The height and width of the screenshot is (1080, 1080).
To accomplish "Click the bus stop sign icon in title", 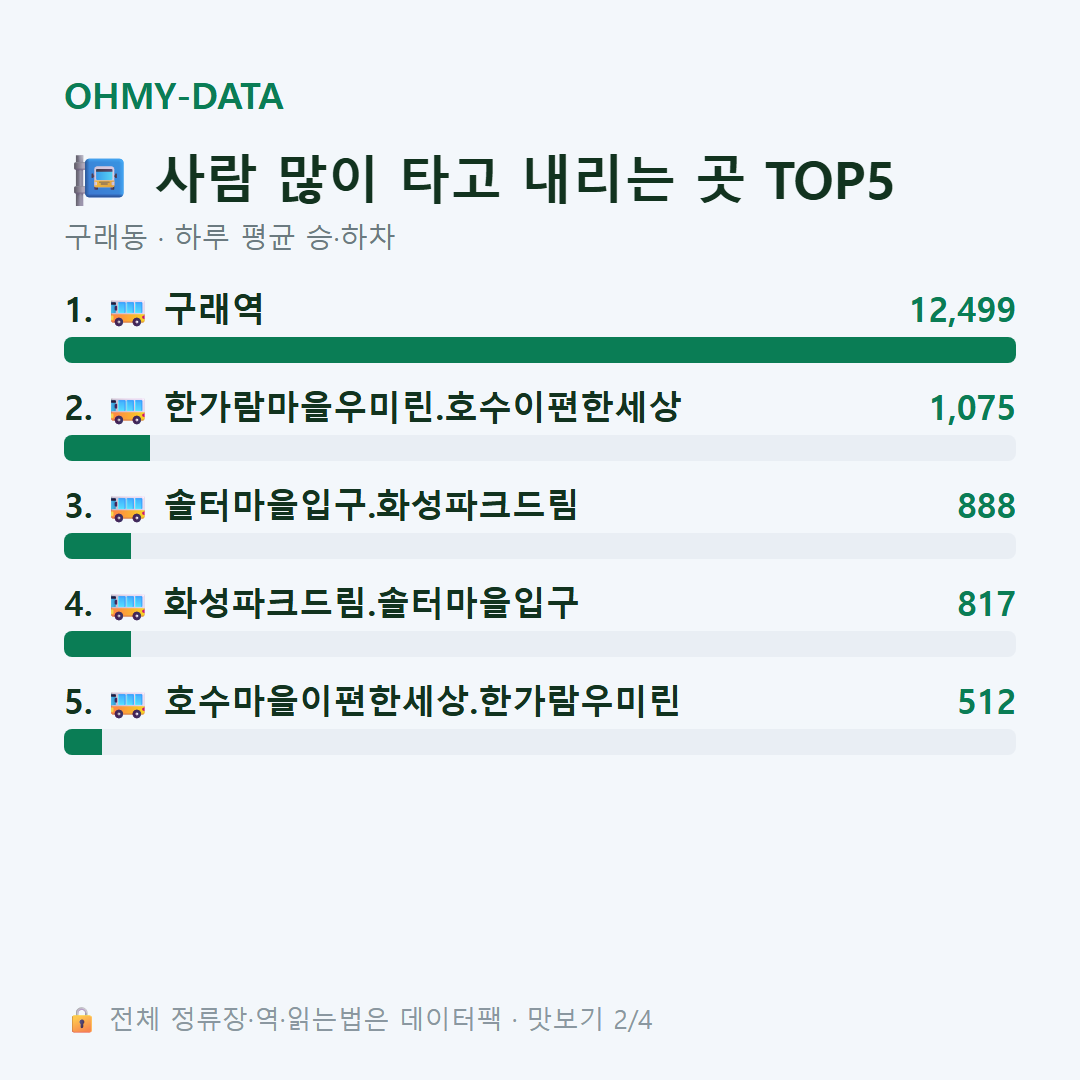I will 99,179.
